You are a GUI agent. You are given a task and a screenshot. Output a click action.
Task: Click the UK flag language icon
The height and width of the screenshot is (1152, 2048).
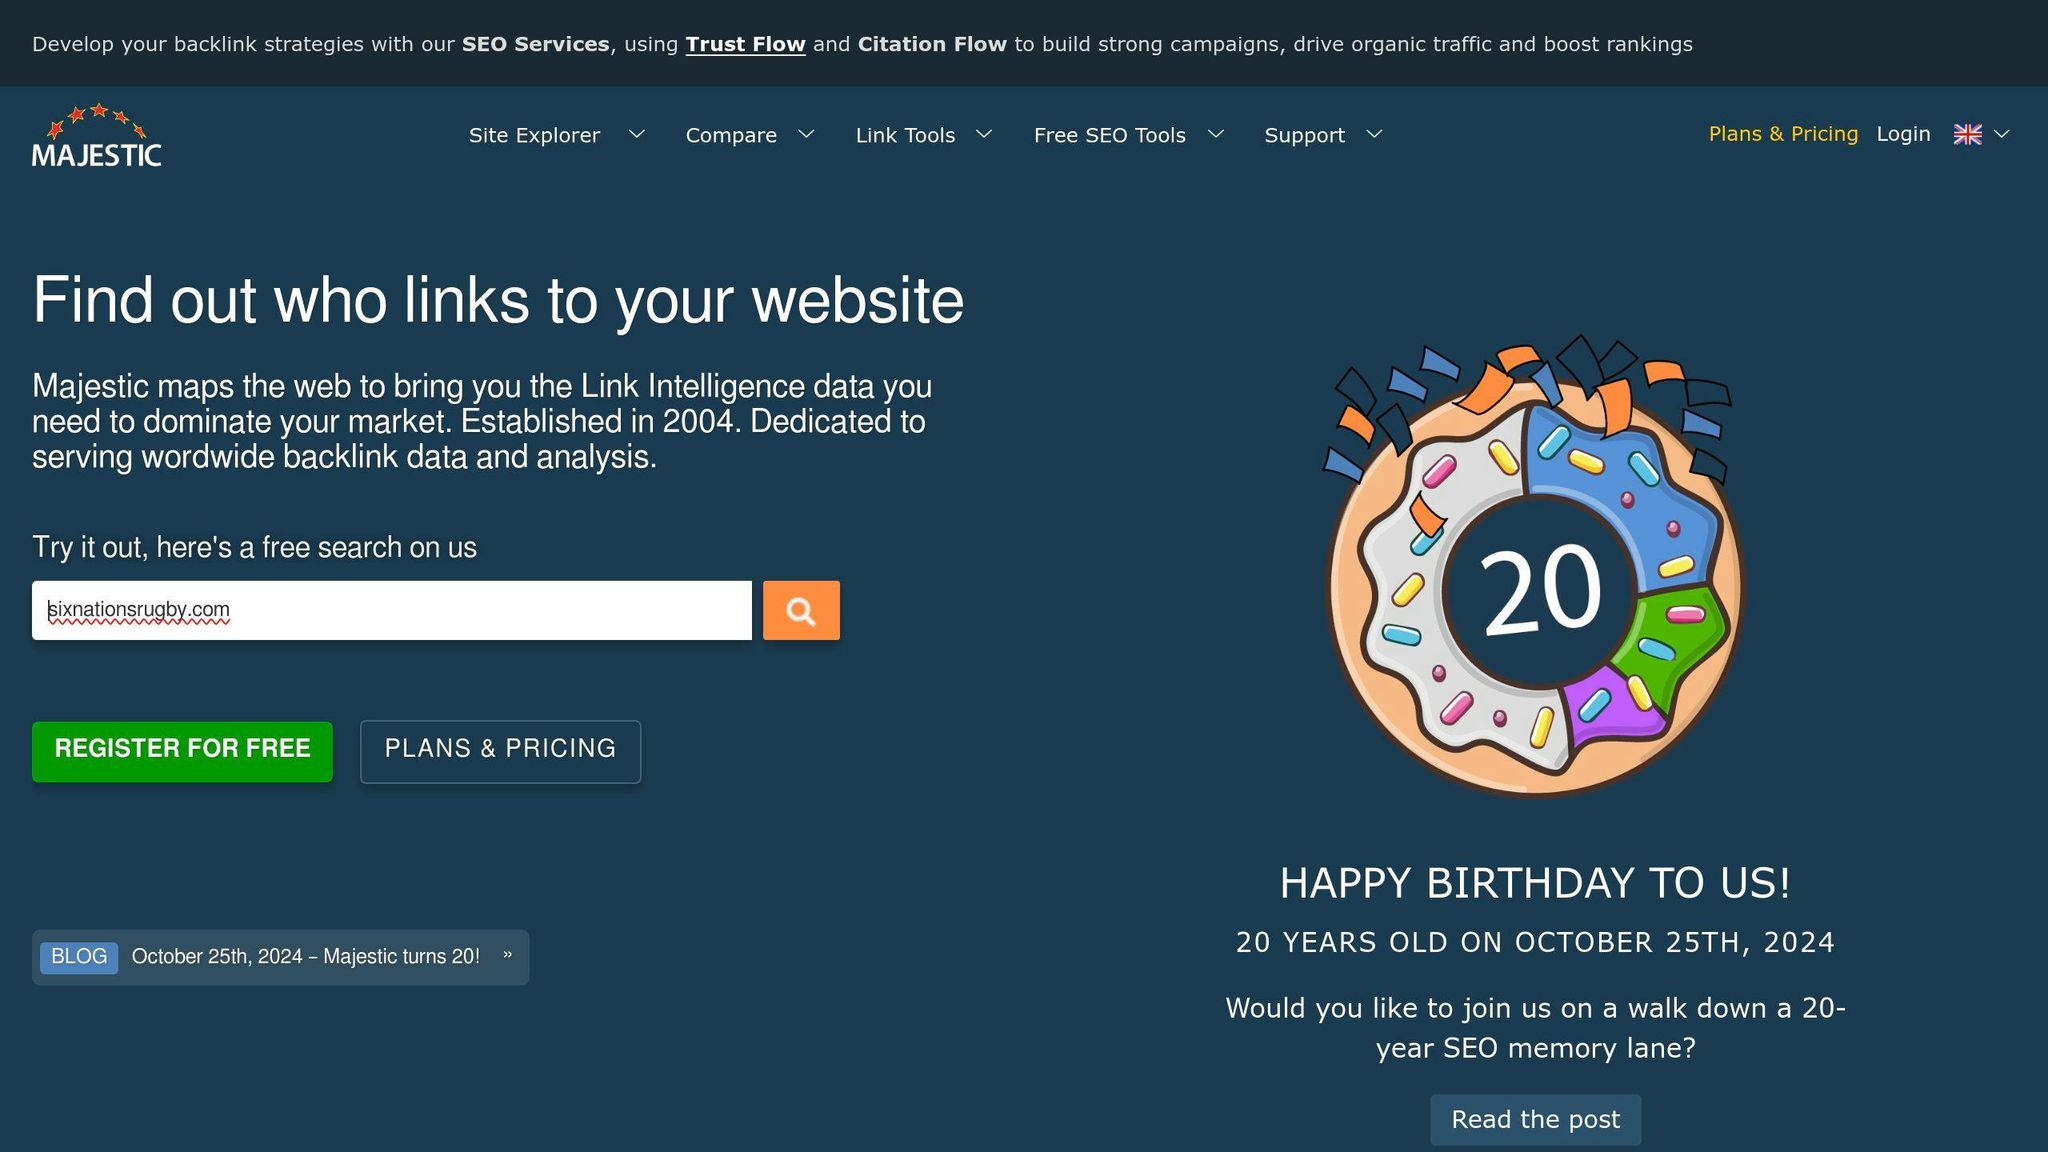[x=1967, y=134]
